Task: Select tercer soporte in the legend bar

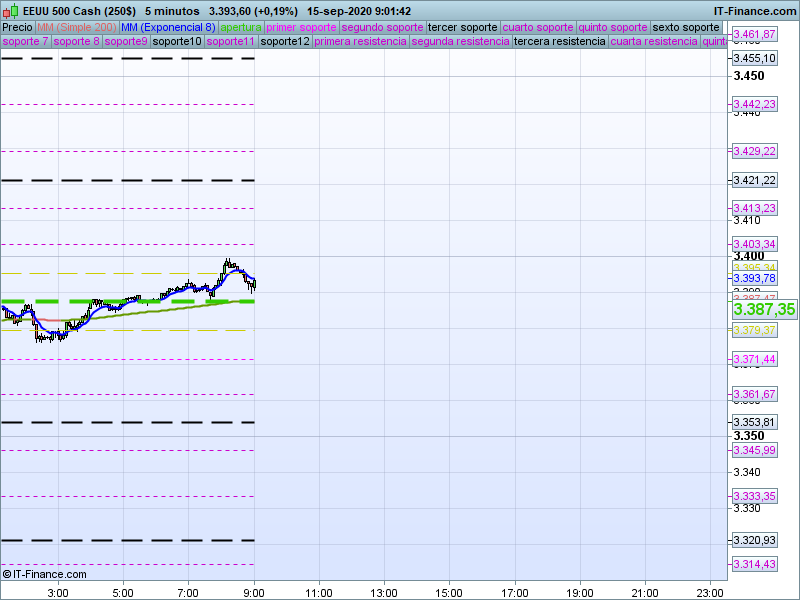Action: [462, 27]
